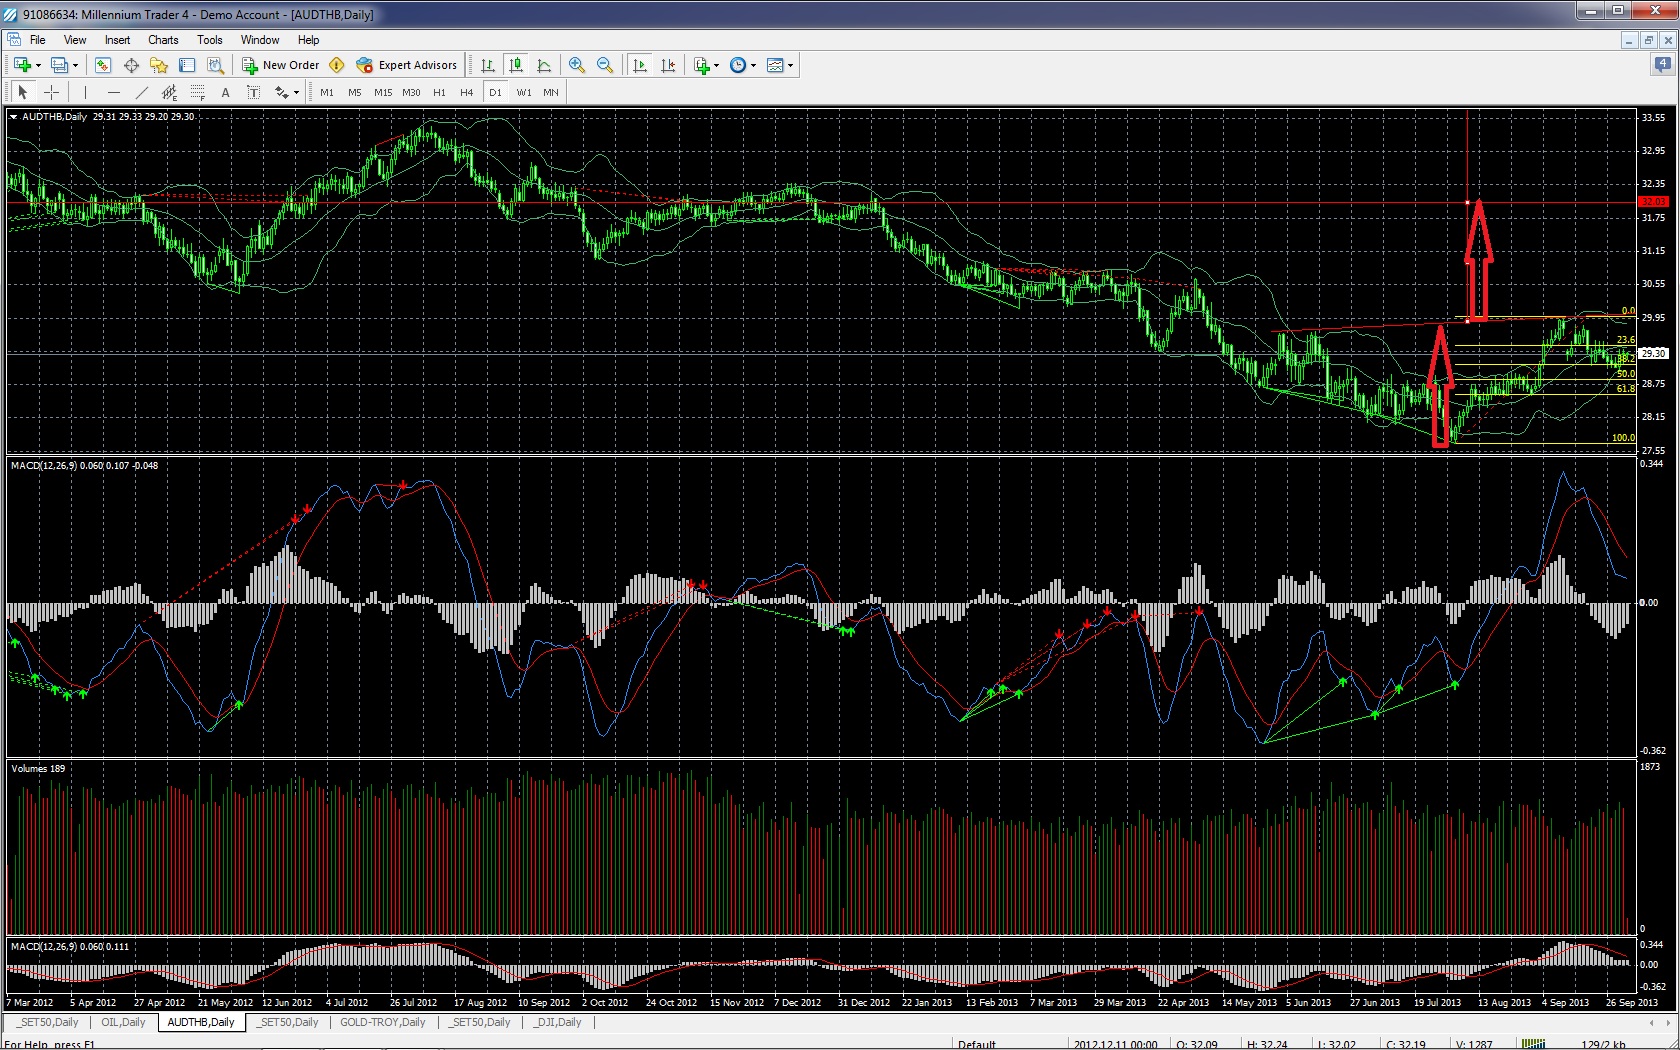
Task: Click the red horizontal line price label
Action: pyautogui.click(x=1653, y=202)
